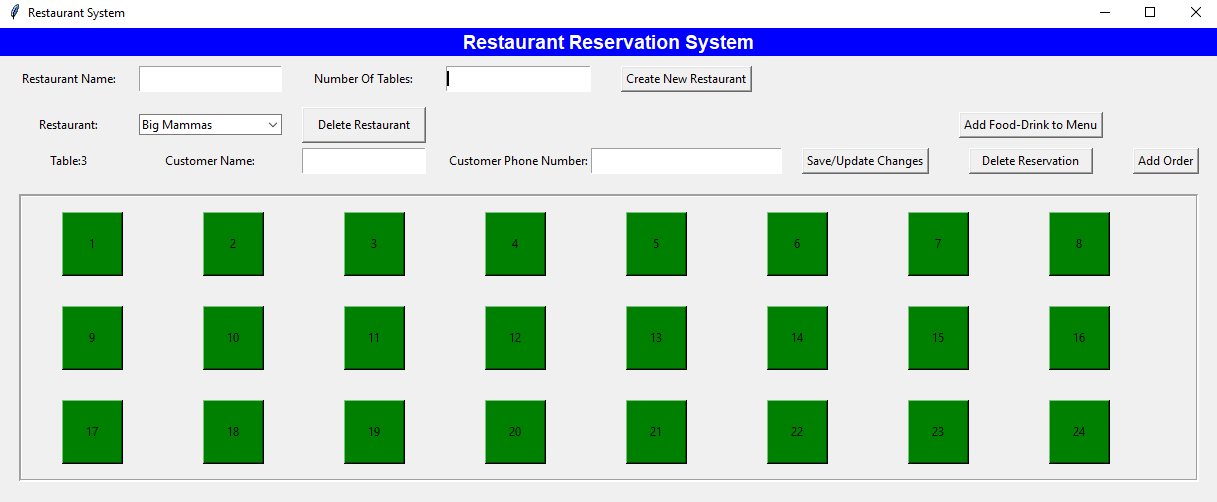Click the Restaurant System feather icon
Screen dimensions: 1217x502
point(14,13)
